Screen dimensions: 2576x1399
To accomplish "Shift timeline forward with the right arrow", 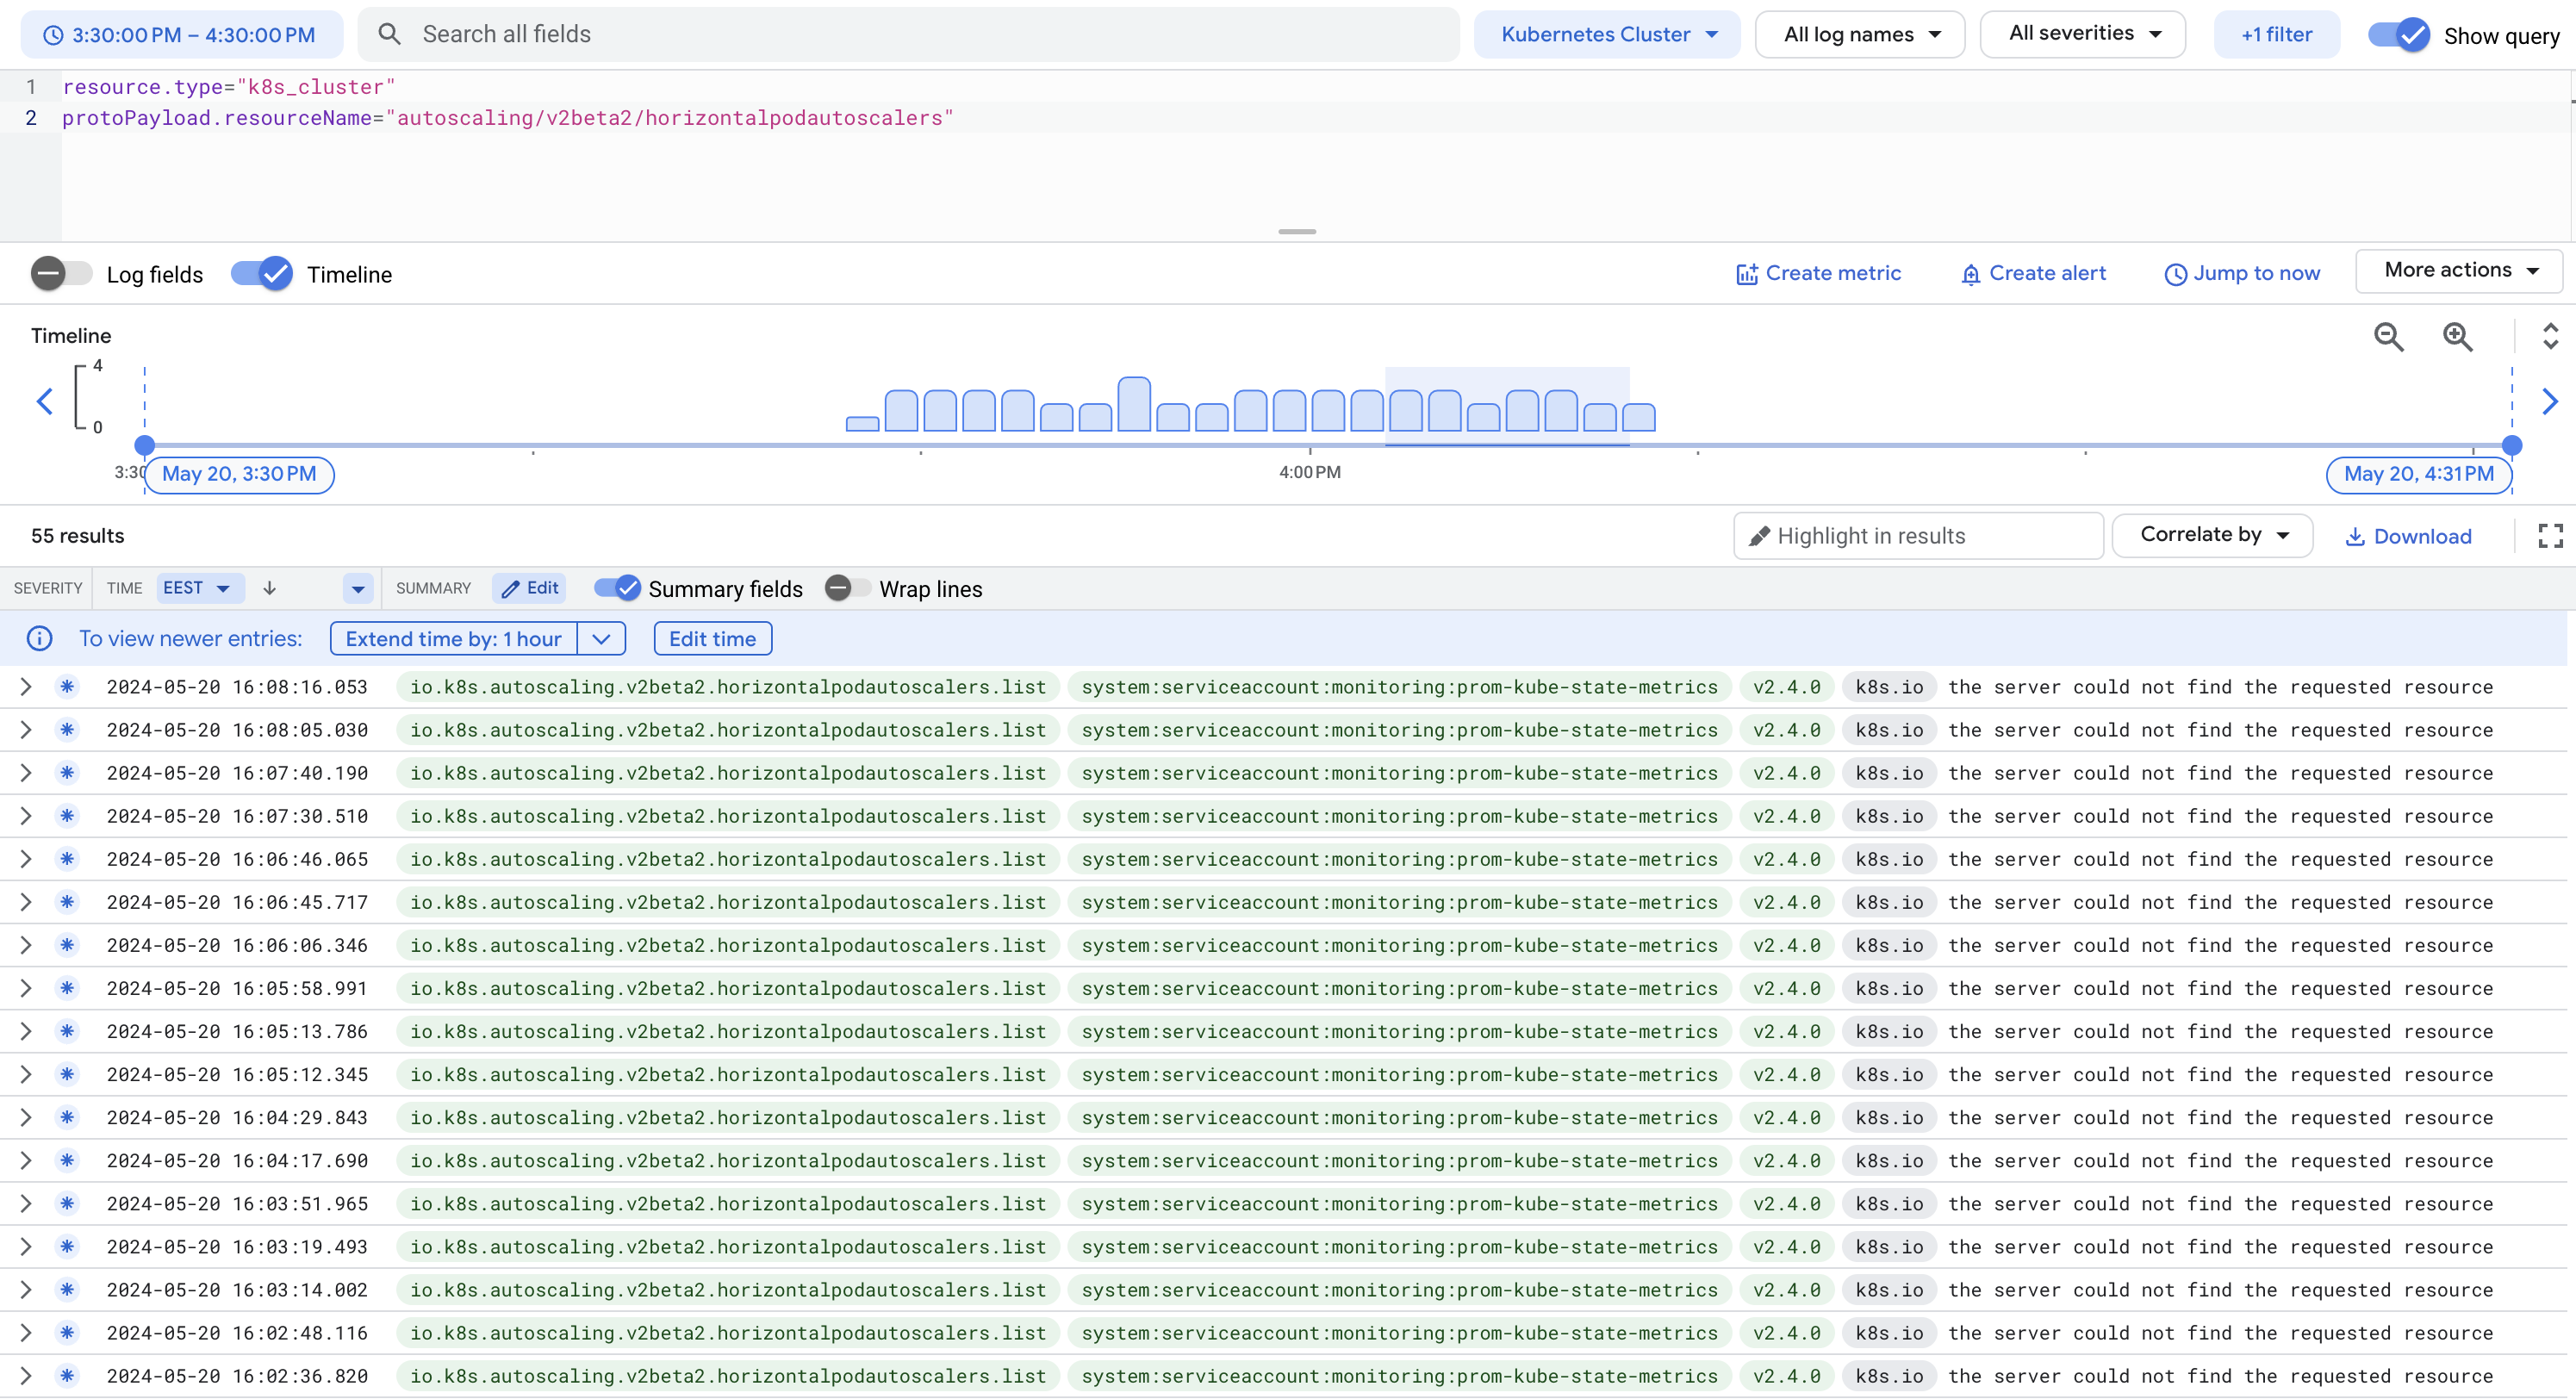I will [x=2549, y=402].
